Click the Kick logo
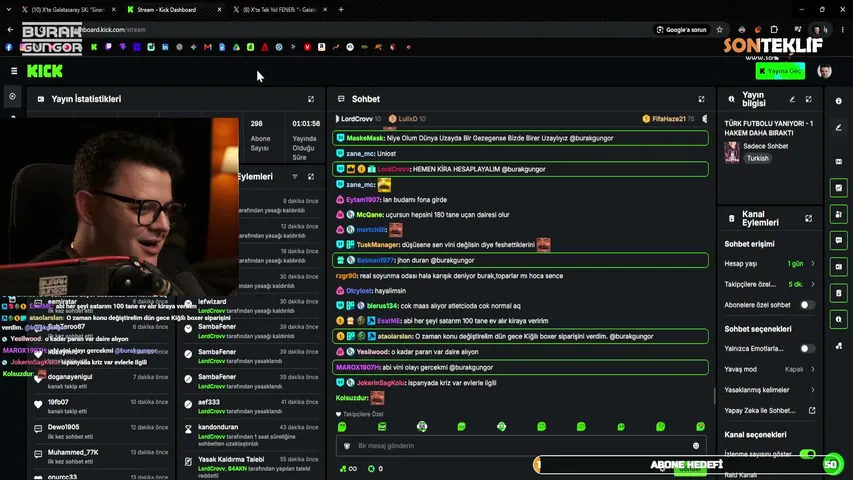 point(45,71)
